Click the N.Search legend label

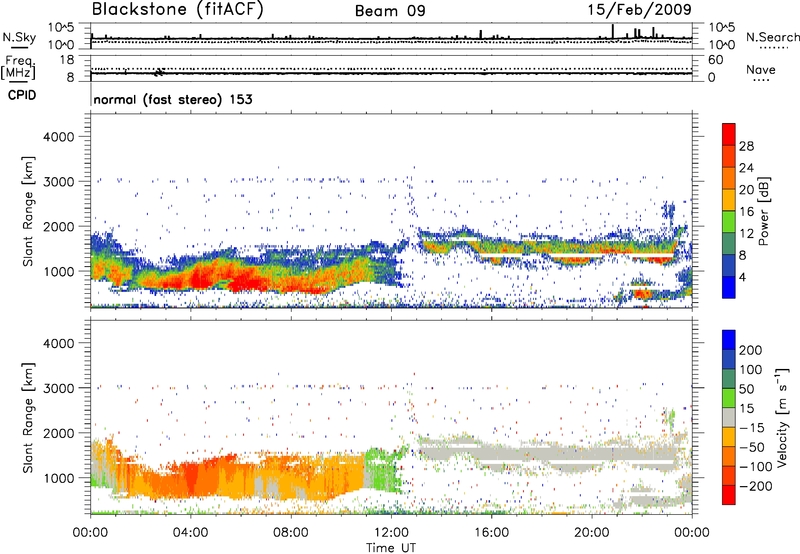coord(773,37)
